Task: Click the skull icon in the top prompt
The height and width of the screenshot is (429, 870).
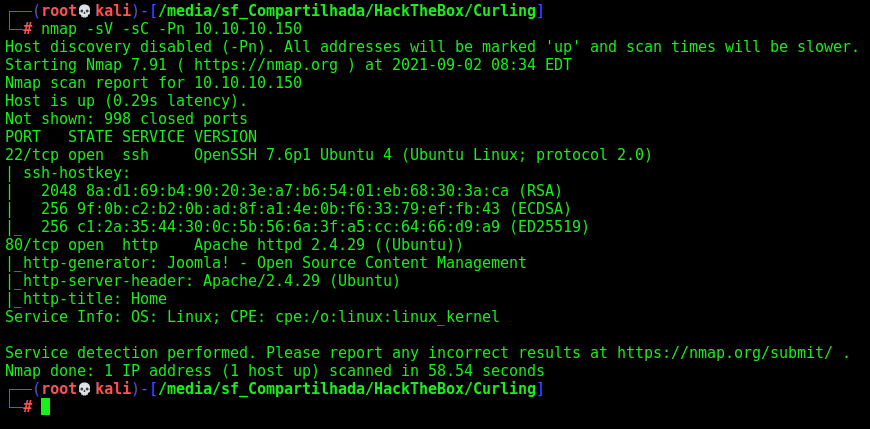Action: (x=84, y=11)
